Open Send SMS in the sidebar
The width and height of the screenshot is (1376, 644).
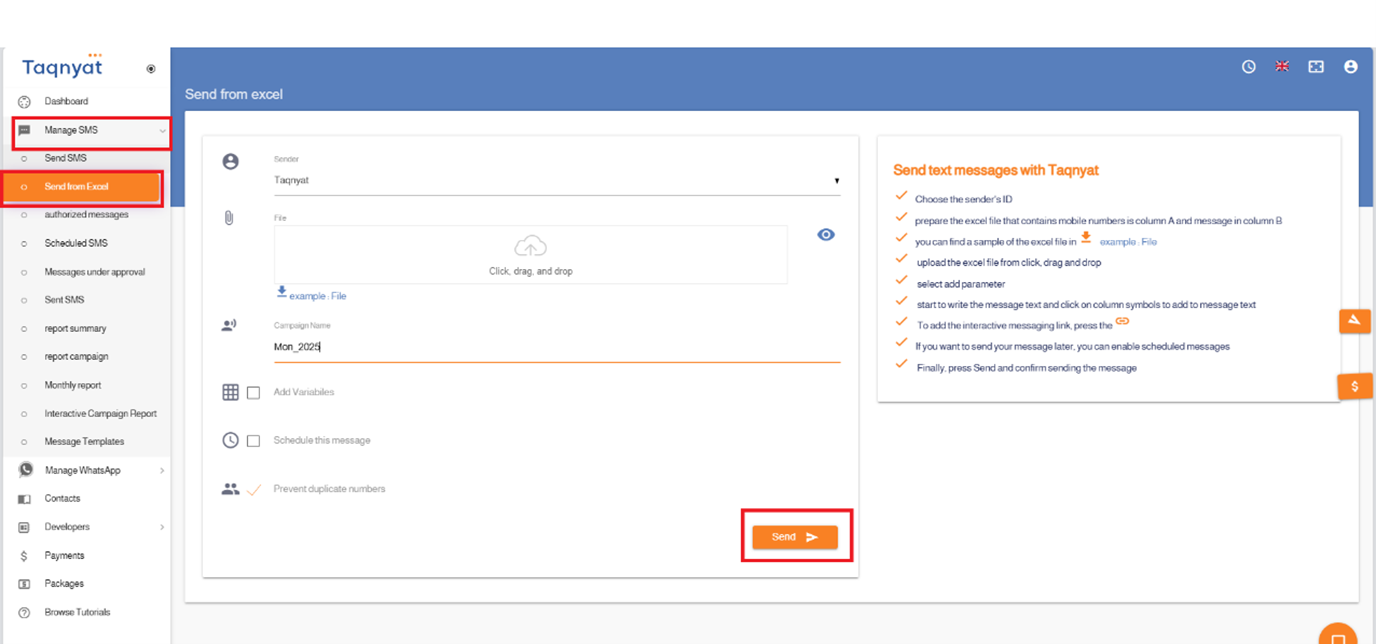coord(65,158)
